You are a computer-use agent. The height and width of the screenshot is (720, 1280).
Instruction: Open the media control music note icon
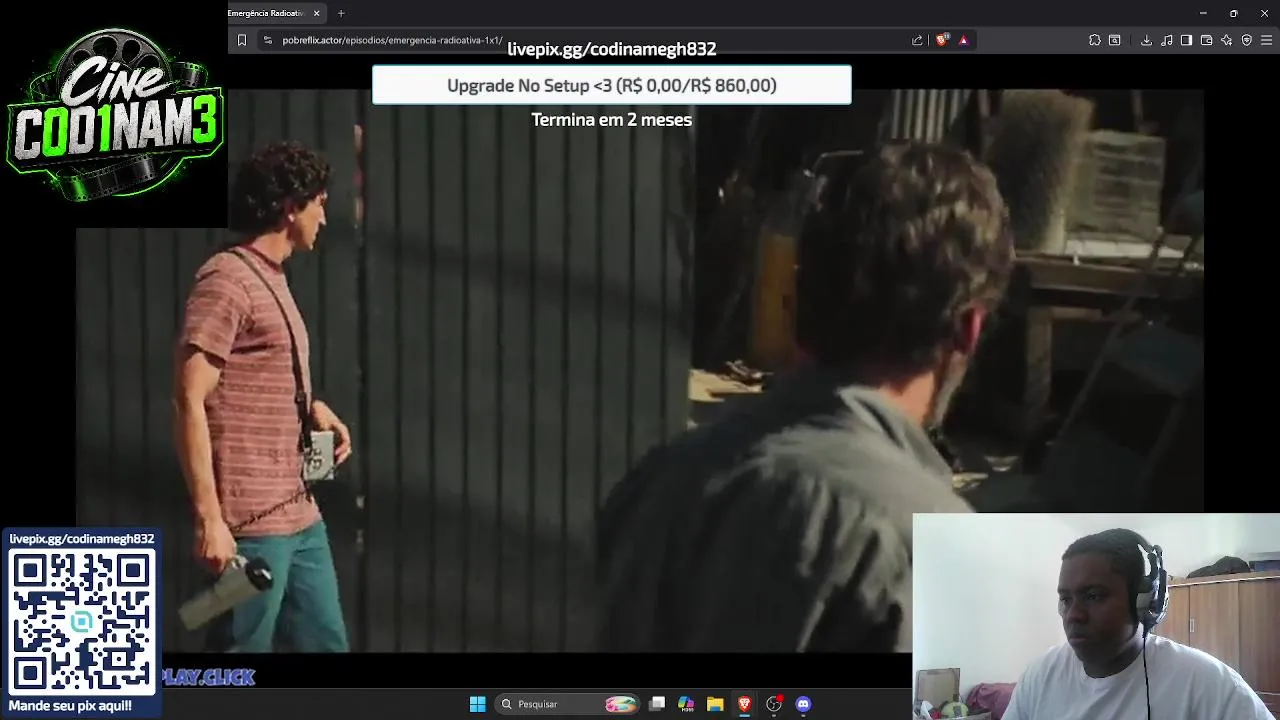tap(1166, 40)
